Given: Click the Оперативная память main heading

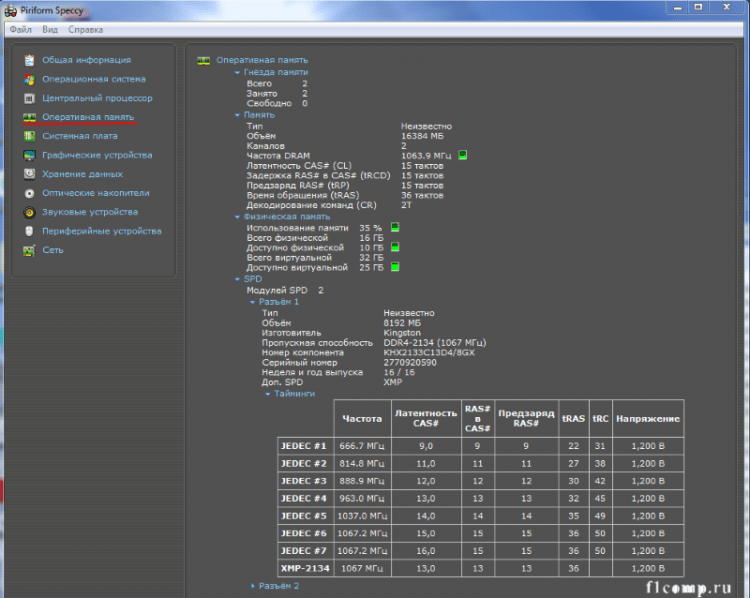Looking at the screenshot, I should coord(262,60).
